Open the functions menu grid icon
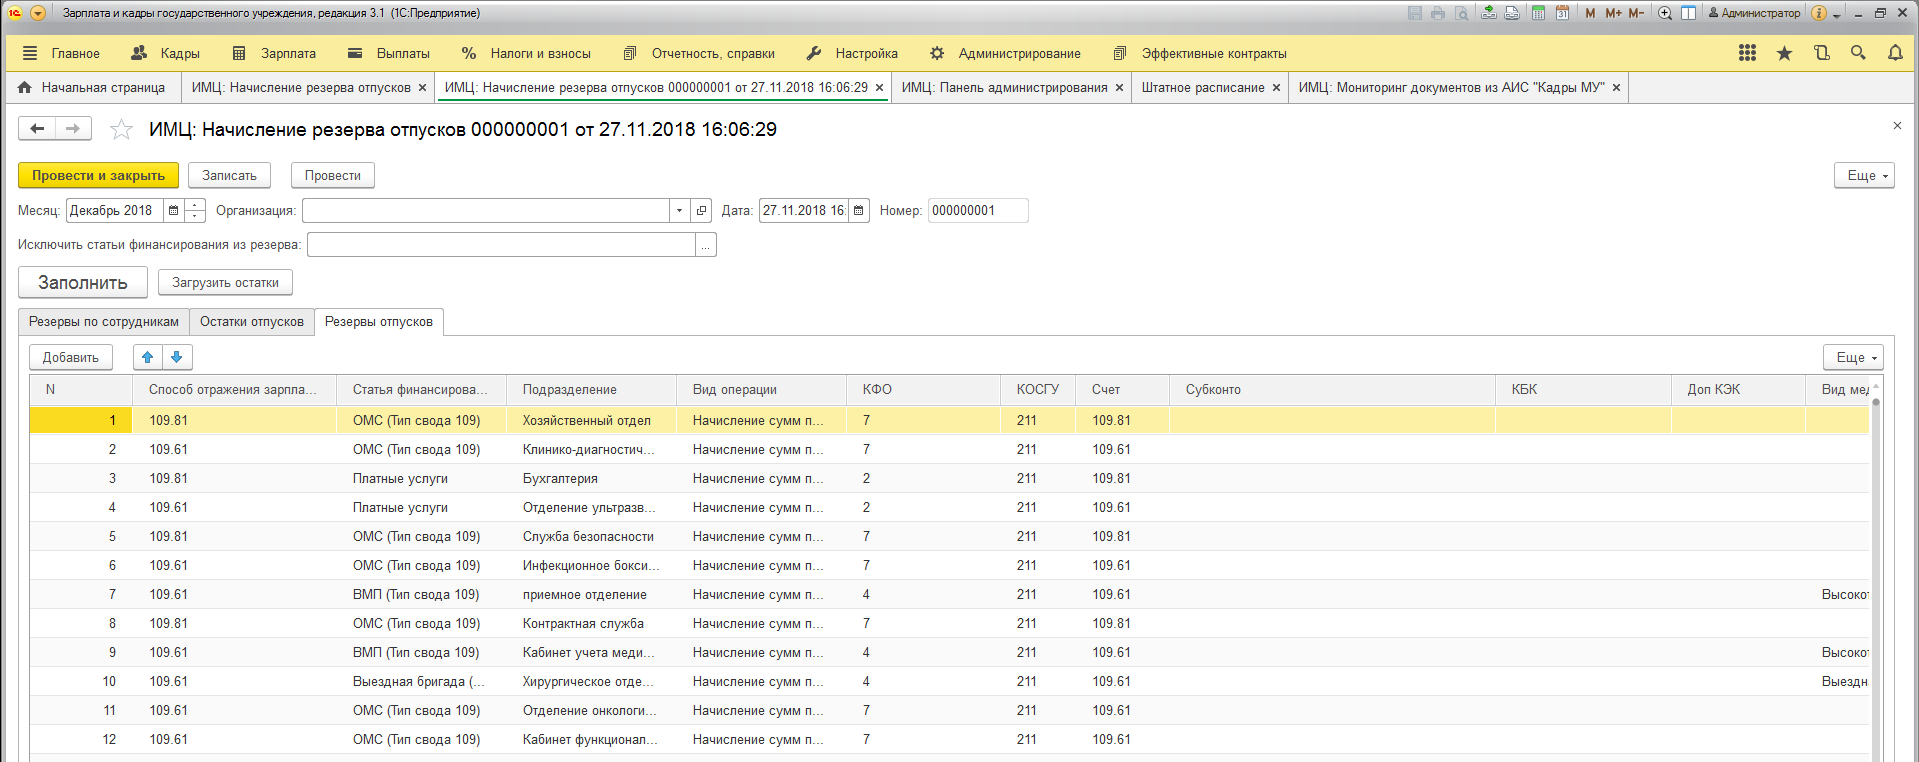The height and width of the screenshot is (762, 1919). (1747, 53)
